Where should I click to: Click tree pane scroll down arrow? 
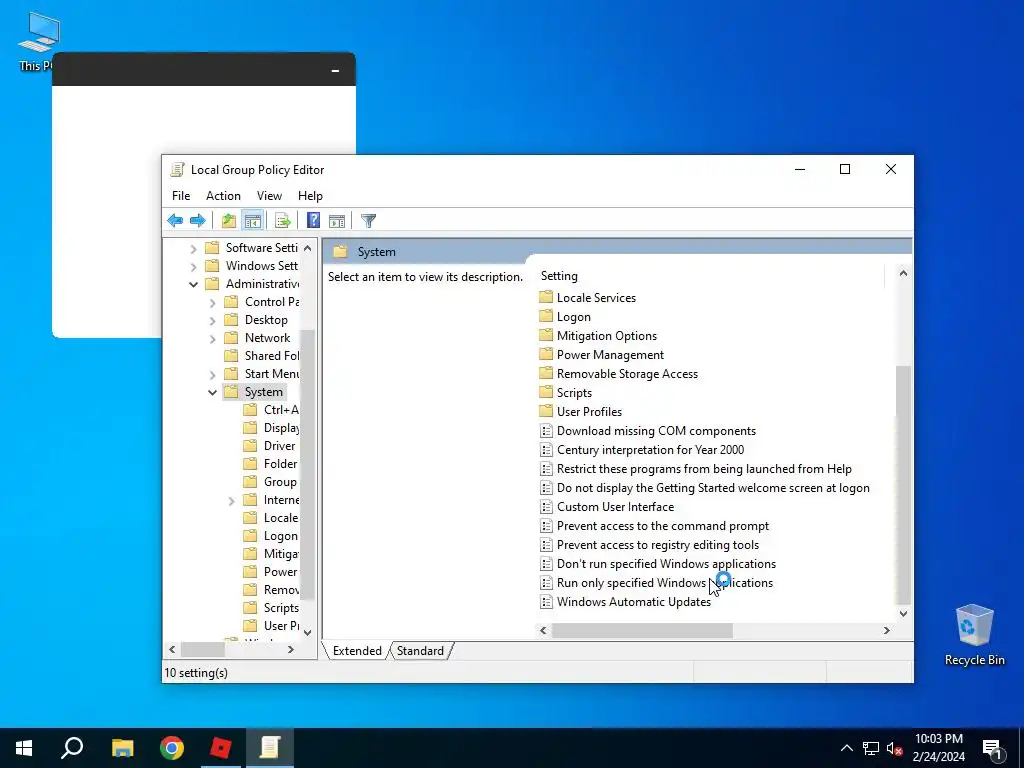[x=308, y=632]
